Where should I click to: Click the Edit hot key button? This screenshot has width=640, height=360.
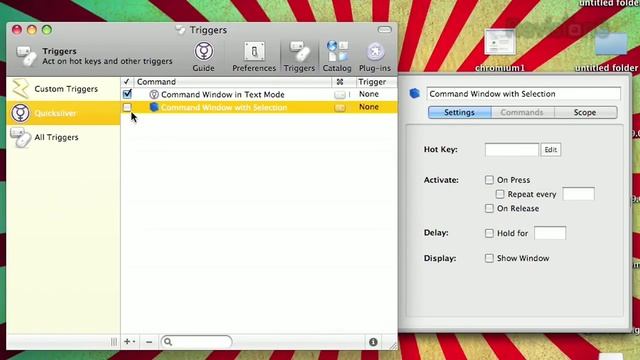[551, 150]
